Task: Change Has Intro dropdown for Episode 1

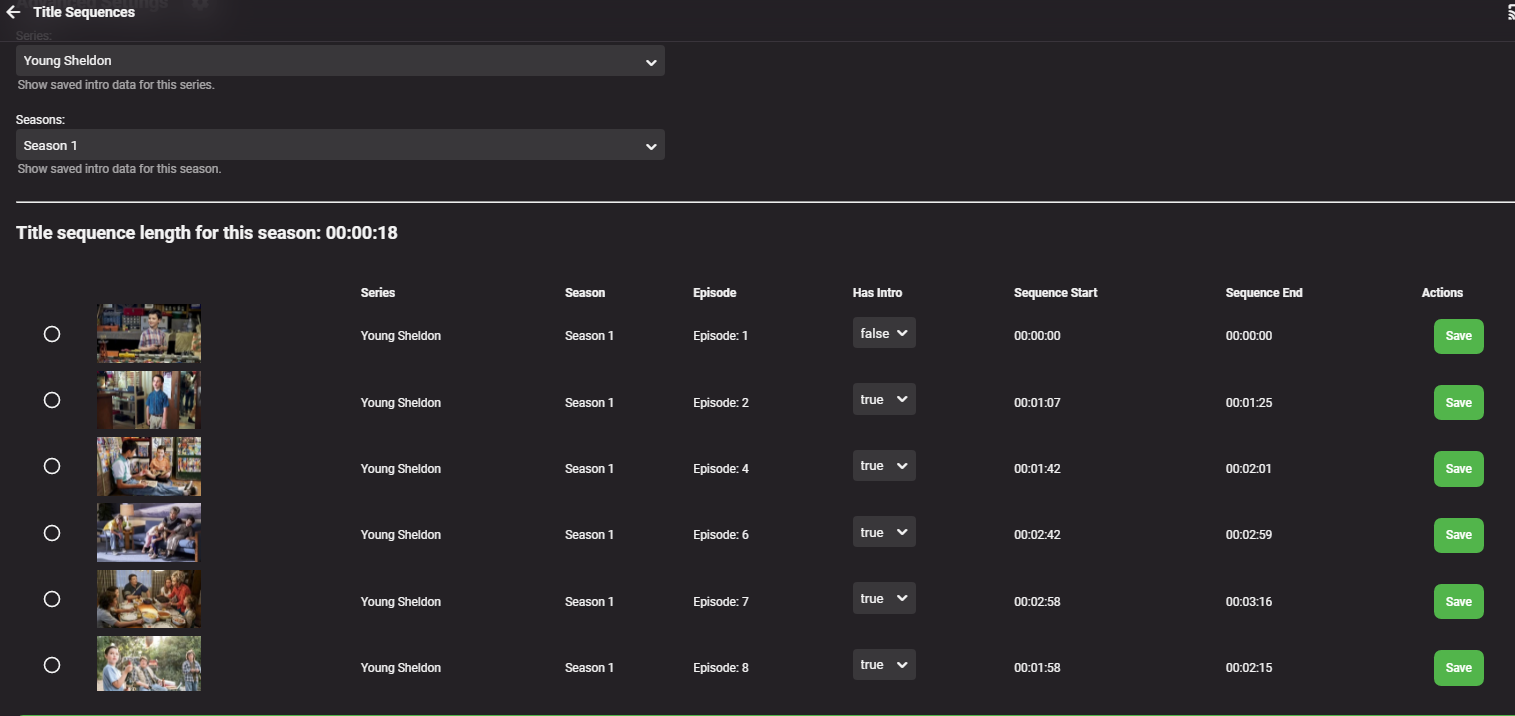Action: 884,333
